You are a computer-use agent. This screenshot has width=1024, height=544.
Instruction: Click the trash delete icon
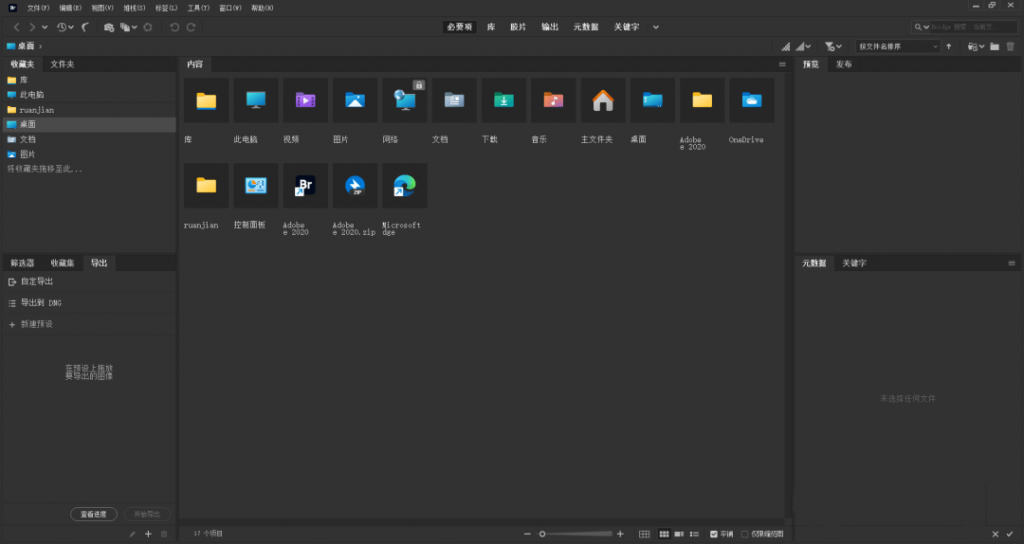[x=1010, y=46]
